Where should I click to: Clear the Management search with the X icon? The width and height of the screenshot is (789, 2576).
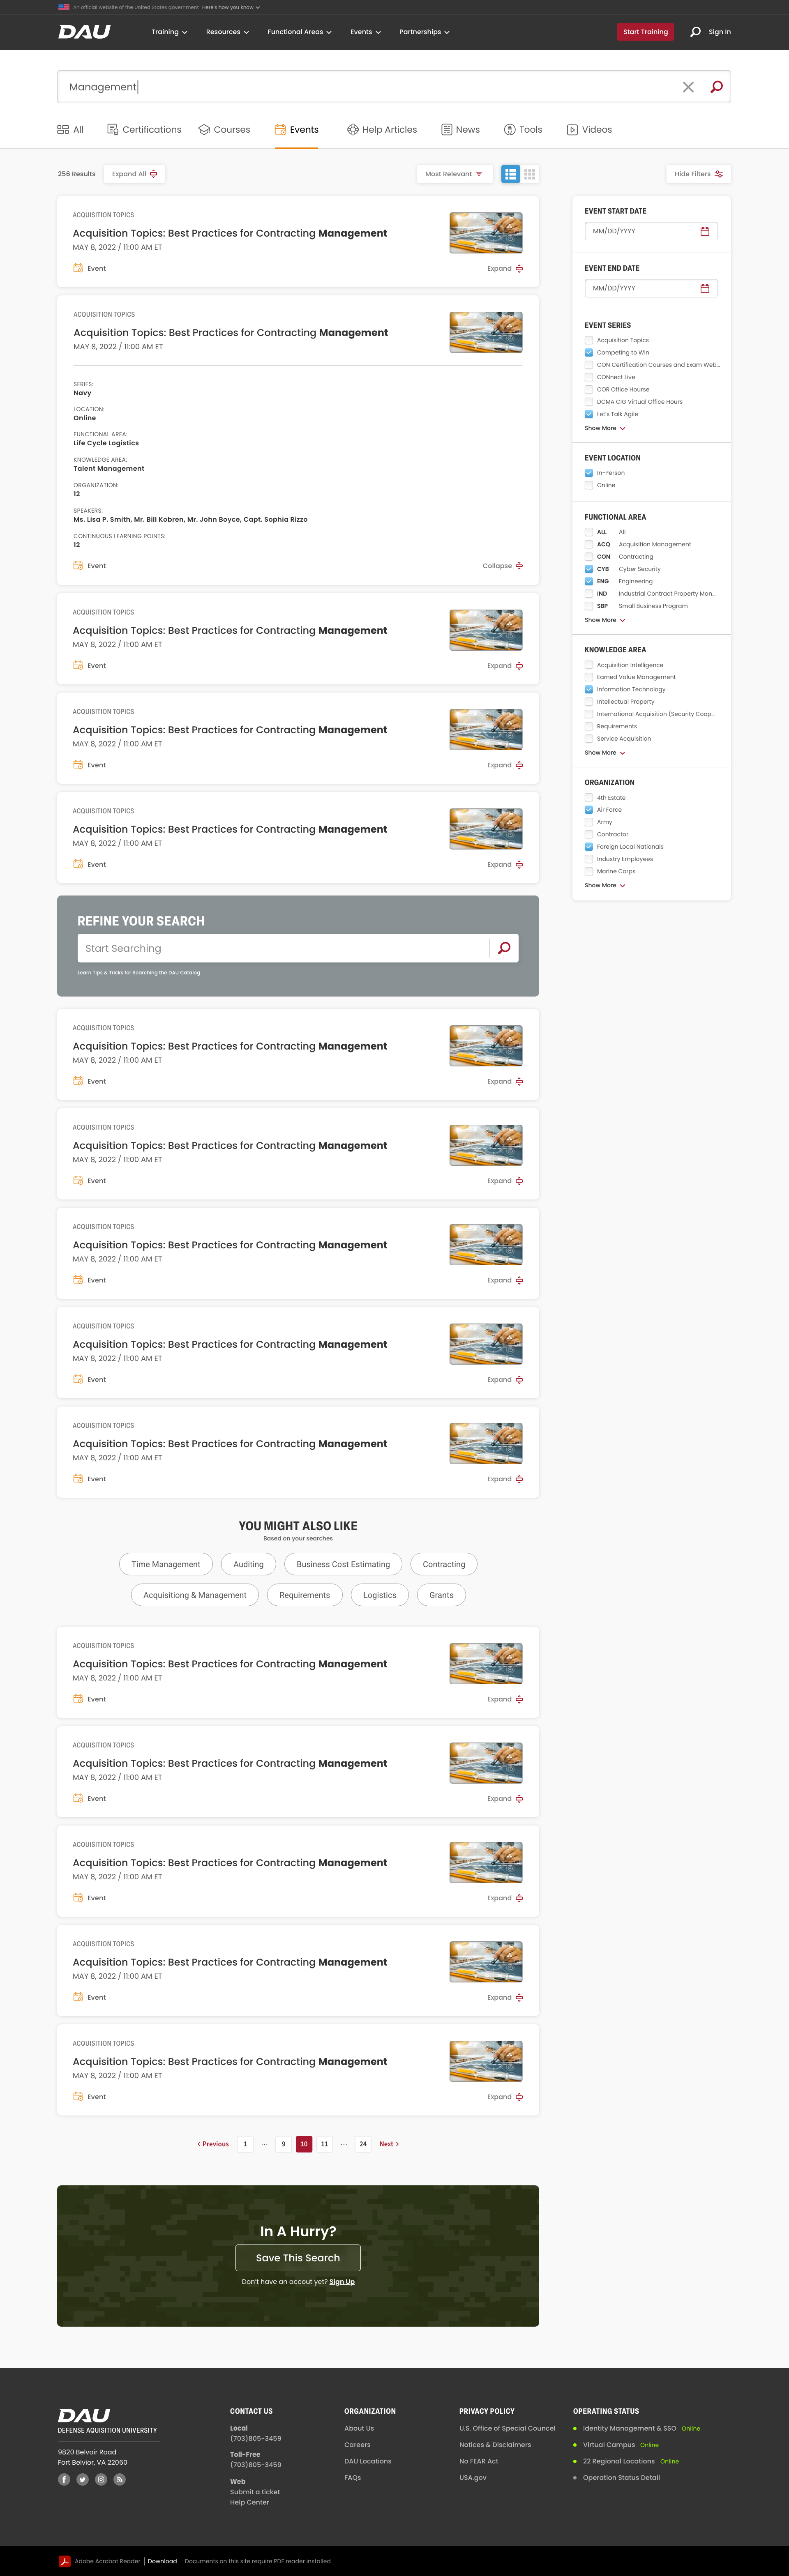coord(688,87)
